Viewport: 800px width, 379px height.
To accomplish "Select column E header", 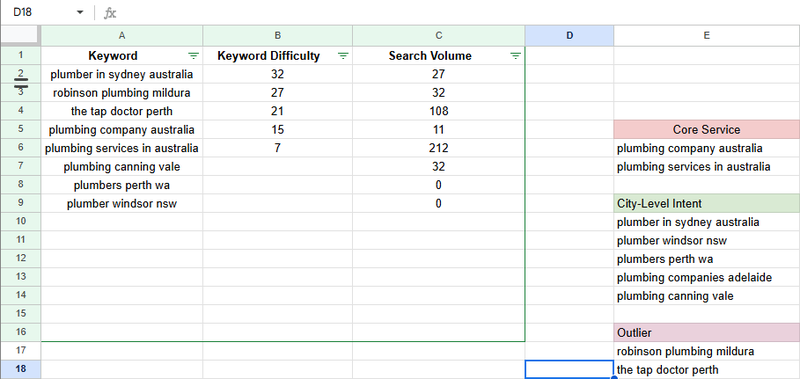I will coord(707,36).
